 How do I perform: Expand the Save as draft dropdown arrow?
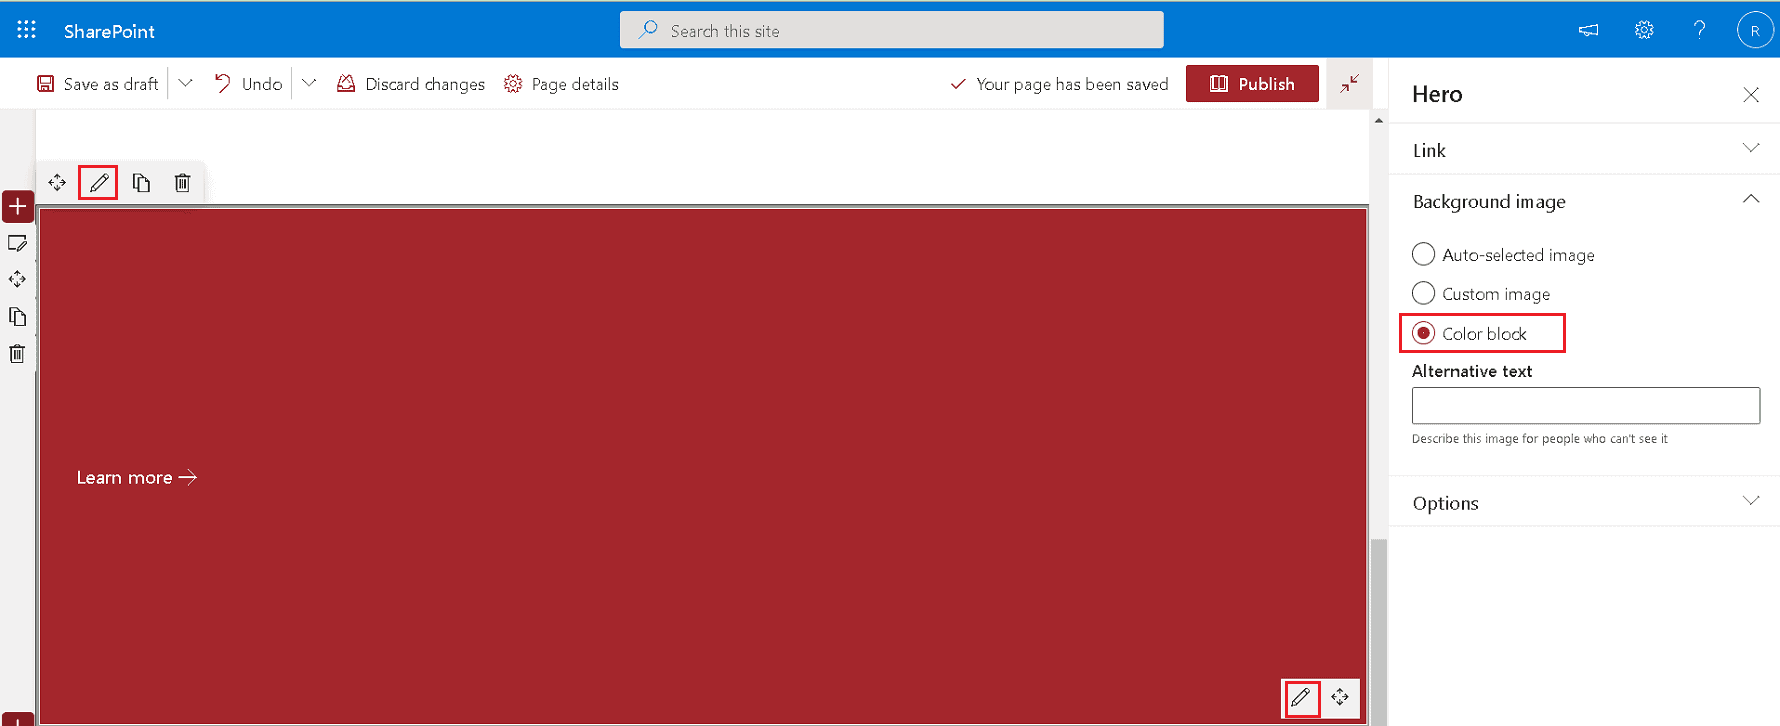(185, 83)
